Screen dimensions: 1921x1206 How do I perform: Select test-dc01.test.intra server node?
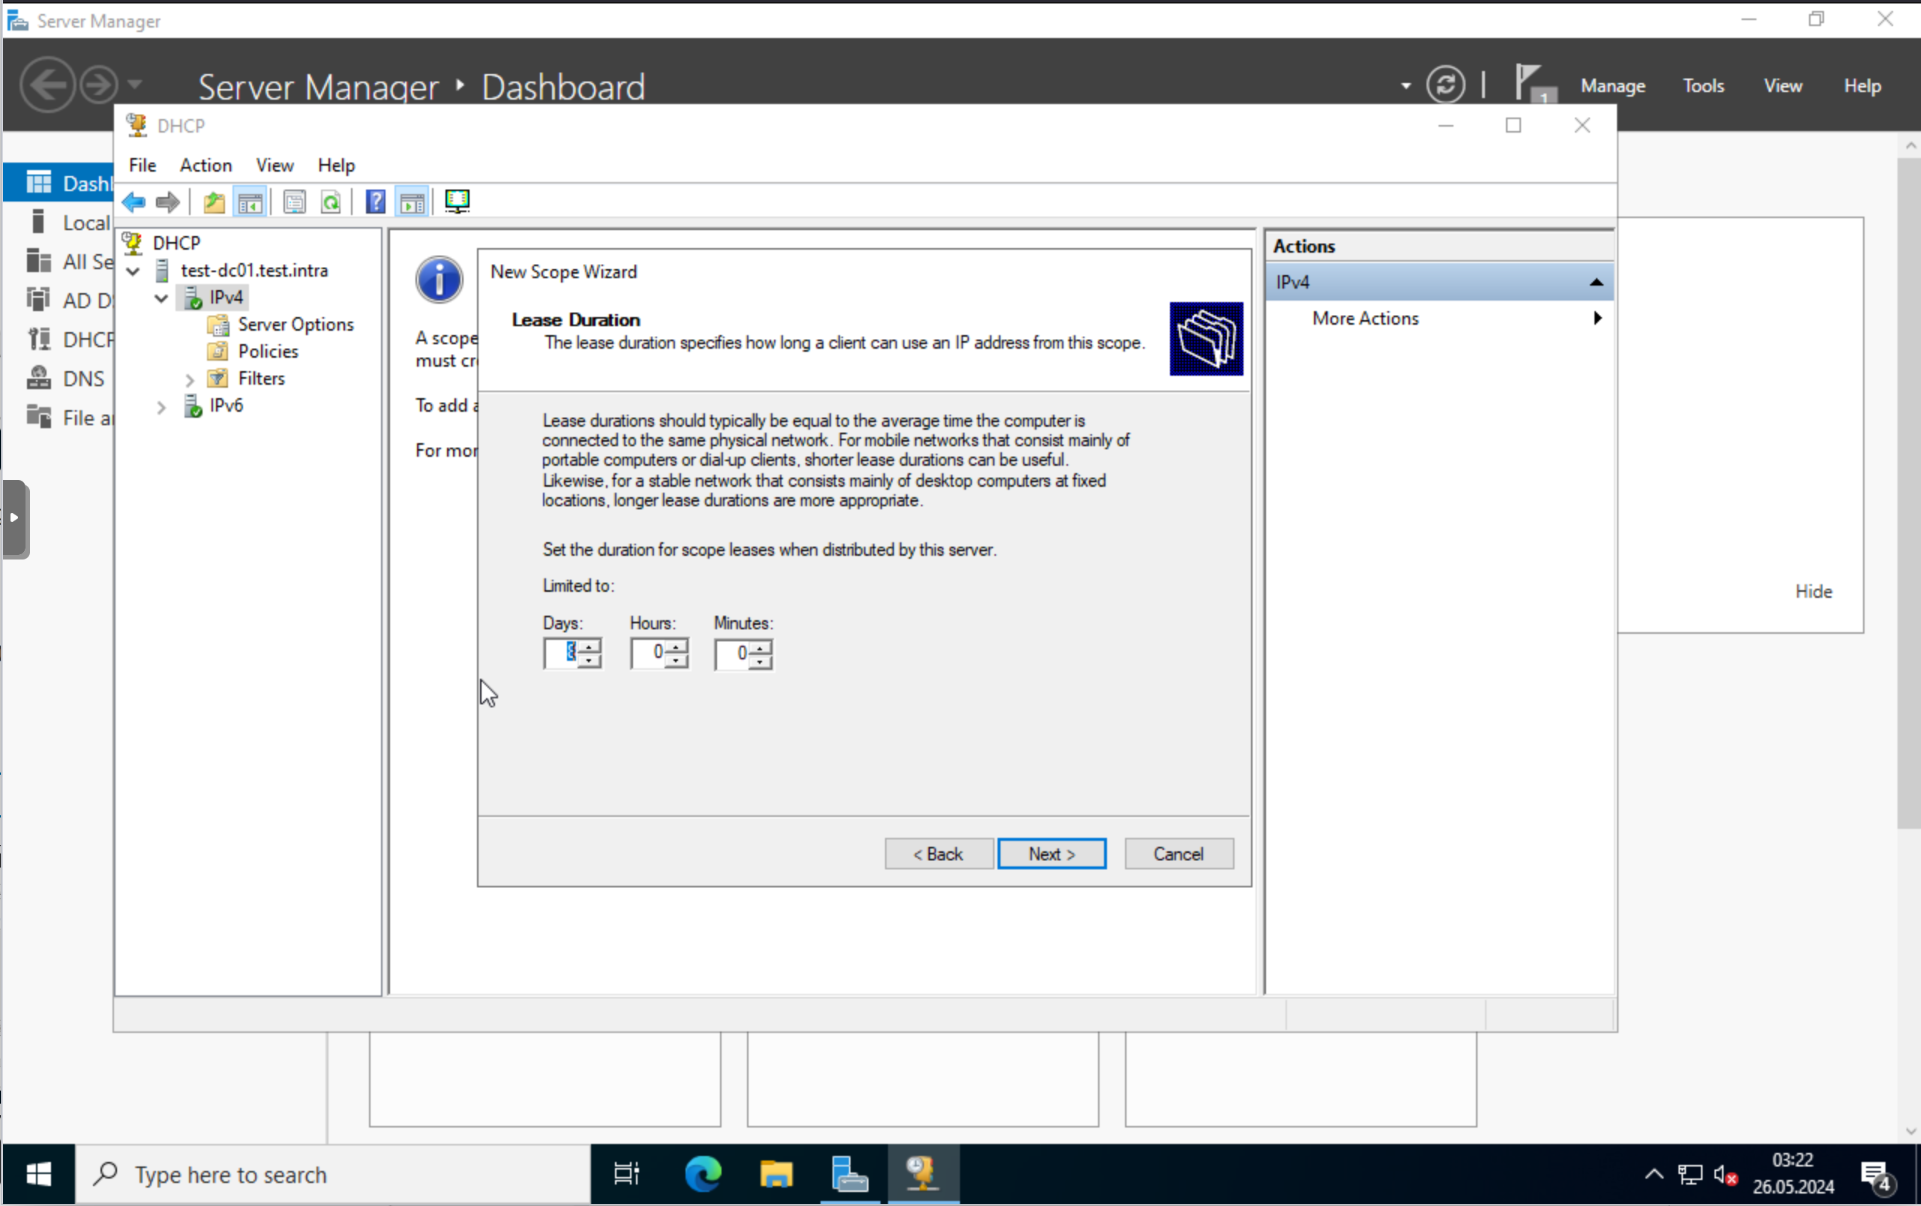click(254, 270)
